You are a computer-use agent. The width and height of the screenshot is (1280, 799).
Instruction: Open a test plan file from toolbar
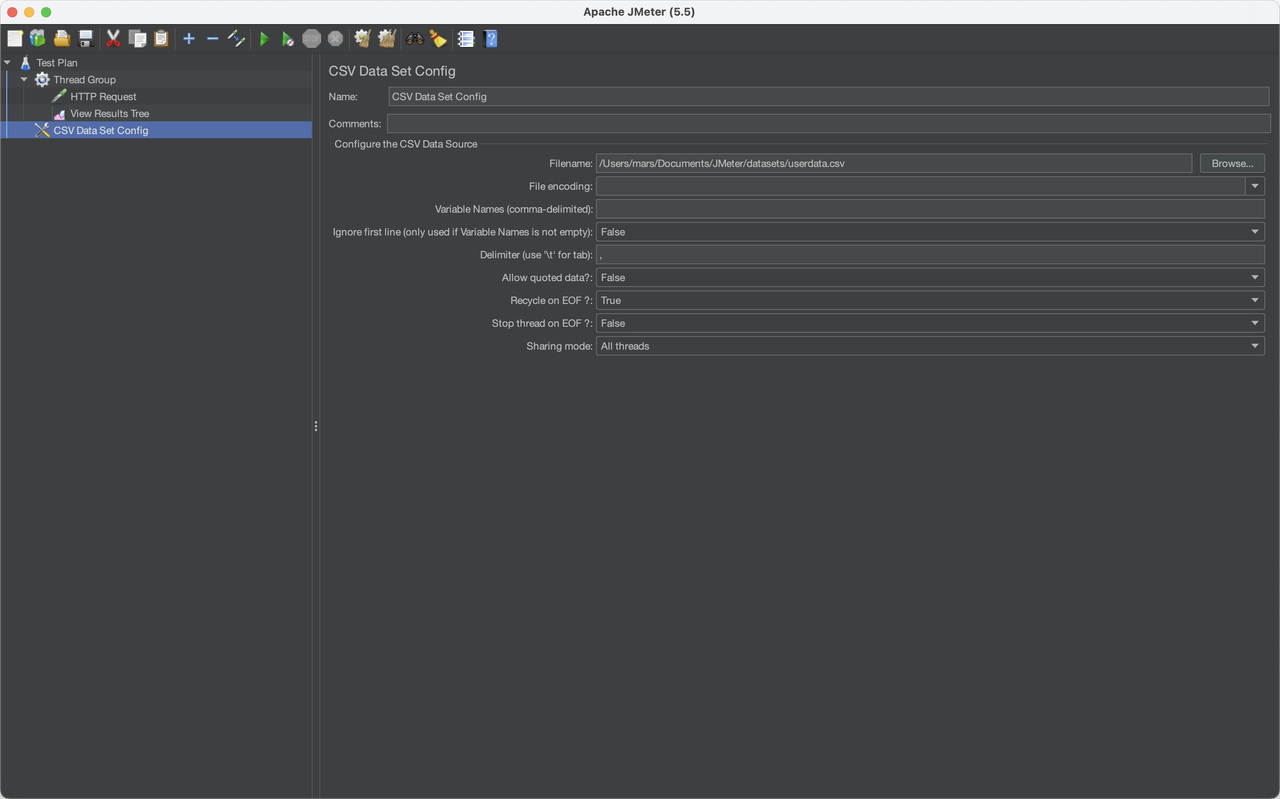62,39
